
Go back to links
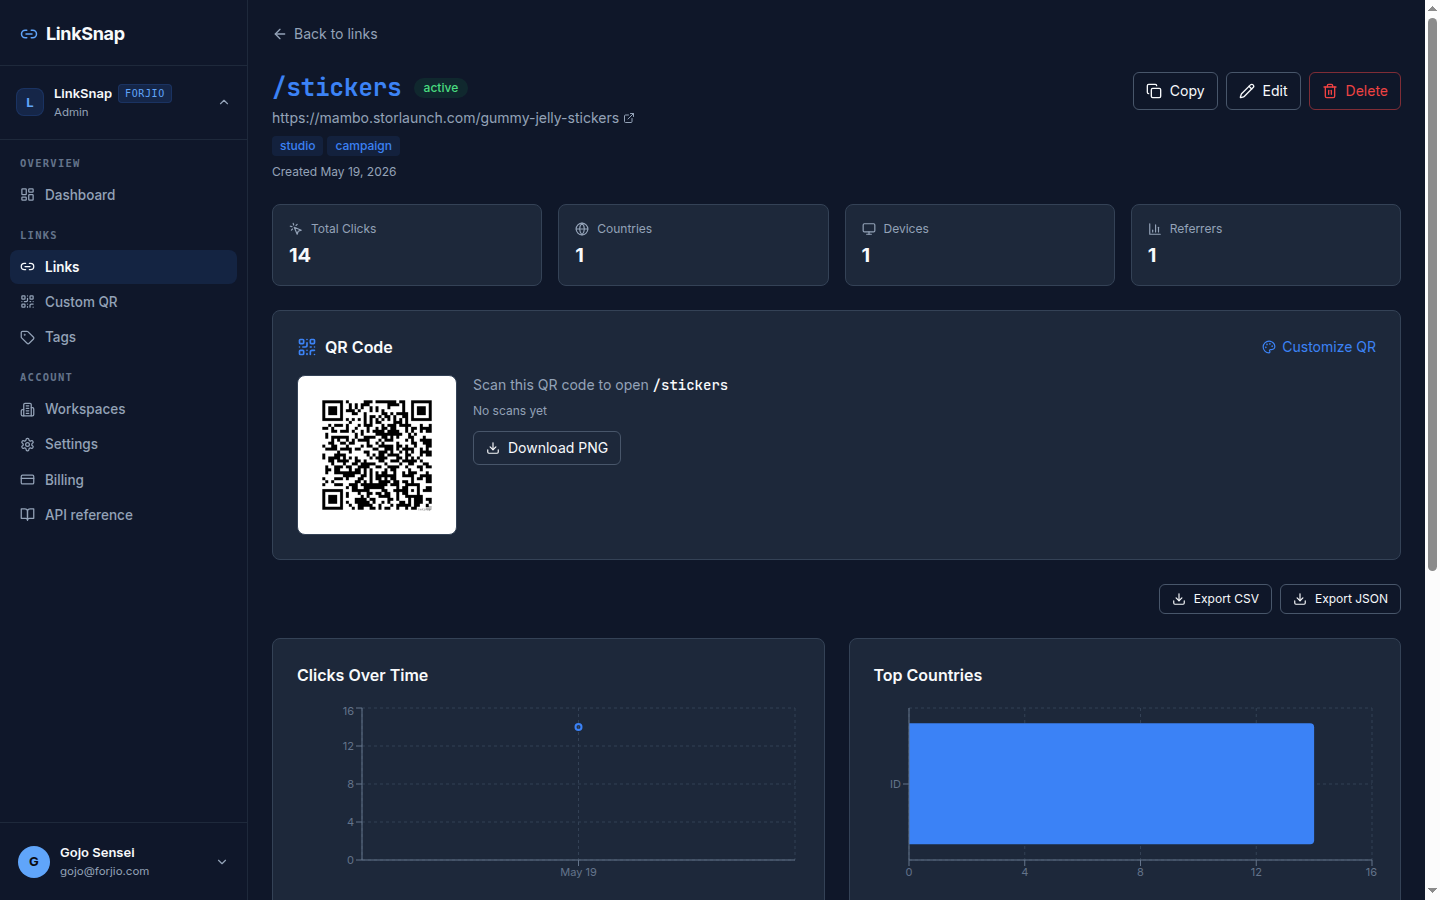[x=325, y=34]
